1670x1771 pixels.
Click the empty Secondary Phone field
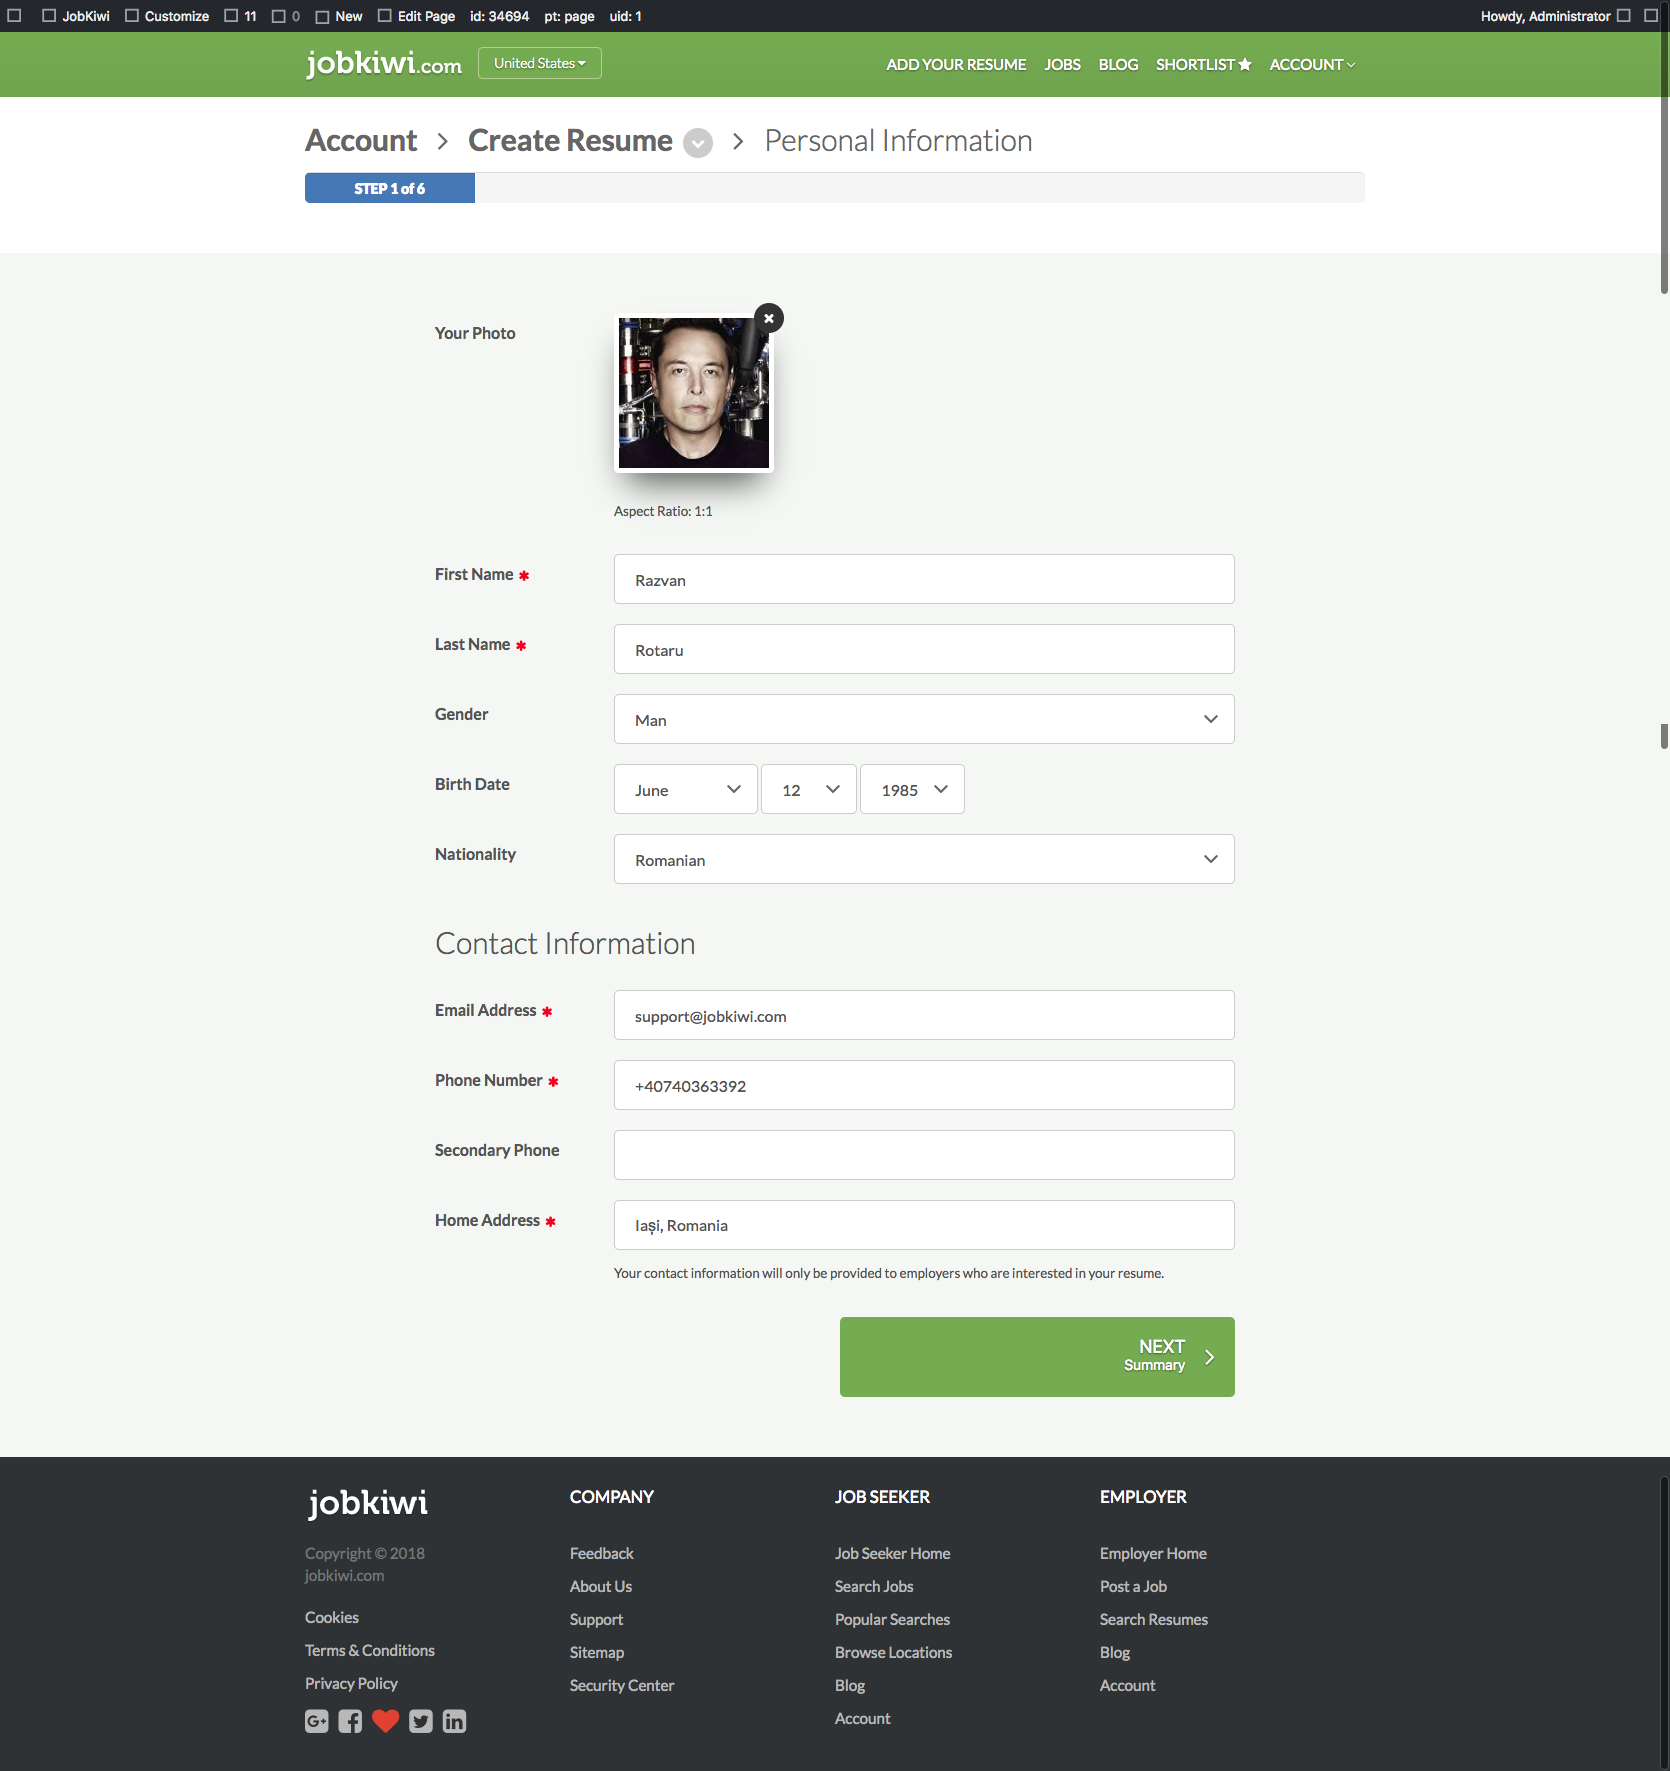[x=924, y=1155]
